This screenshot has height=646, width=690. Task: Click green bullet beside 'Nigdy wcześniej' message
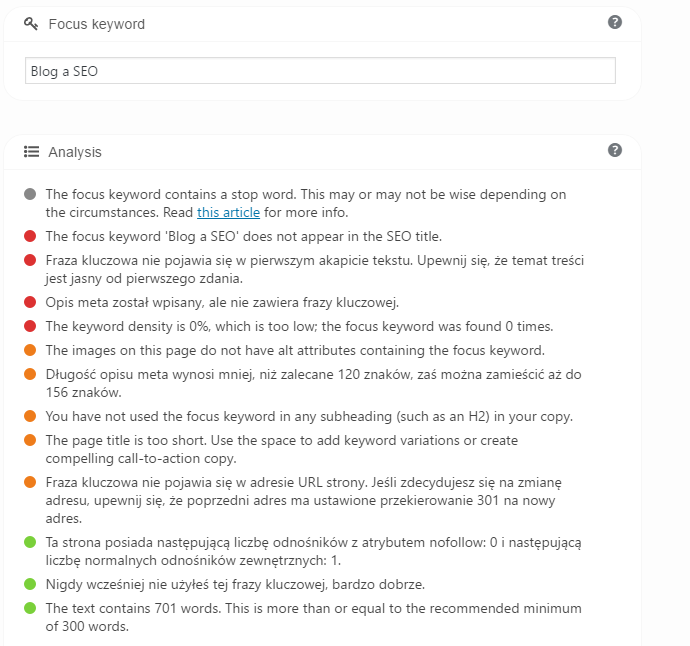pos(31,584)
